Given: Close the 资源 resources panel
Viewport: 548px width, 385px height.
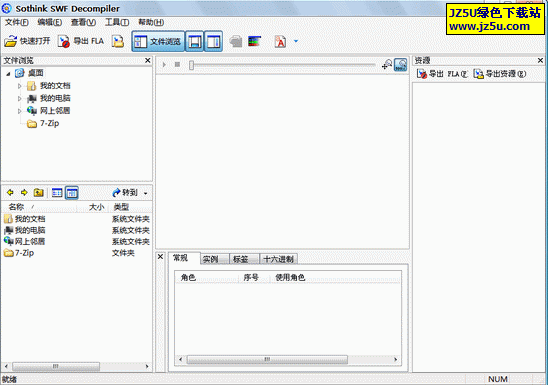Looking at the screenshot, I should [540, 60].
